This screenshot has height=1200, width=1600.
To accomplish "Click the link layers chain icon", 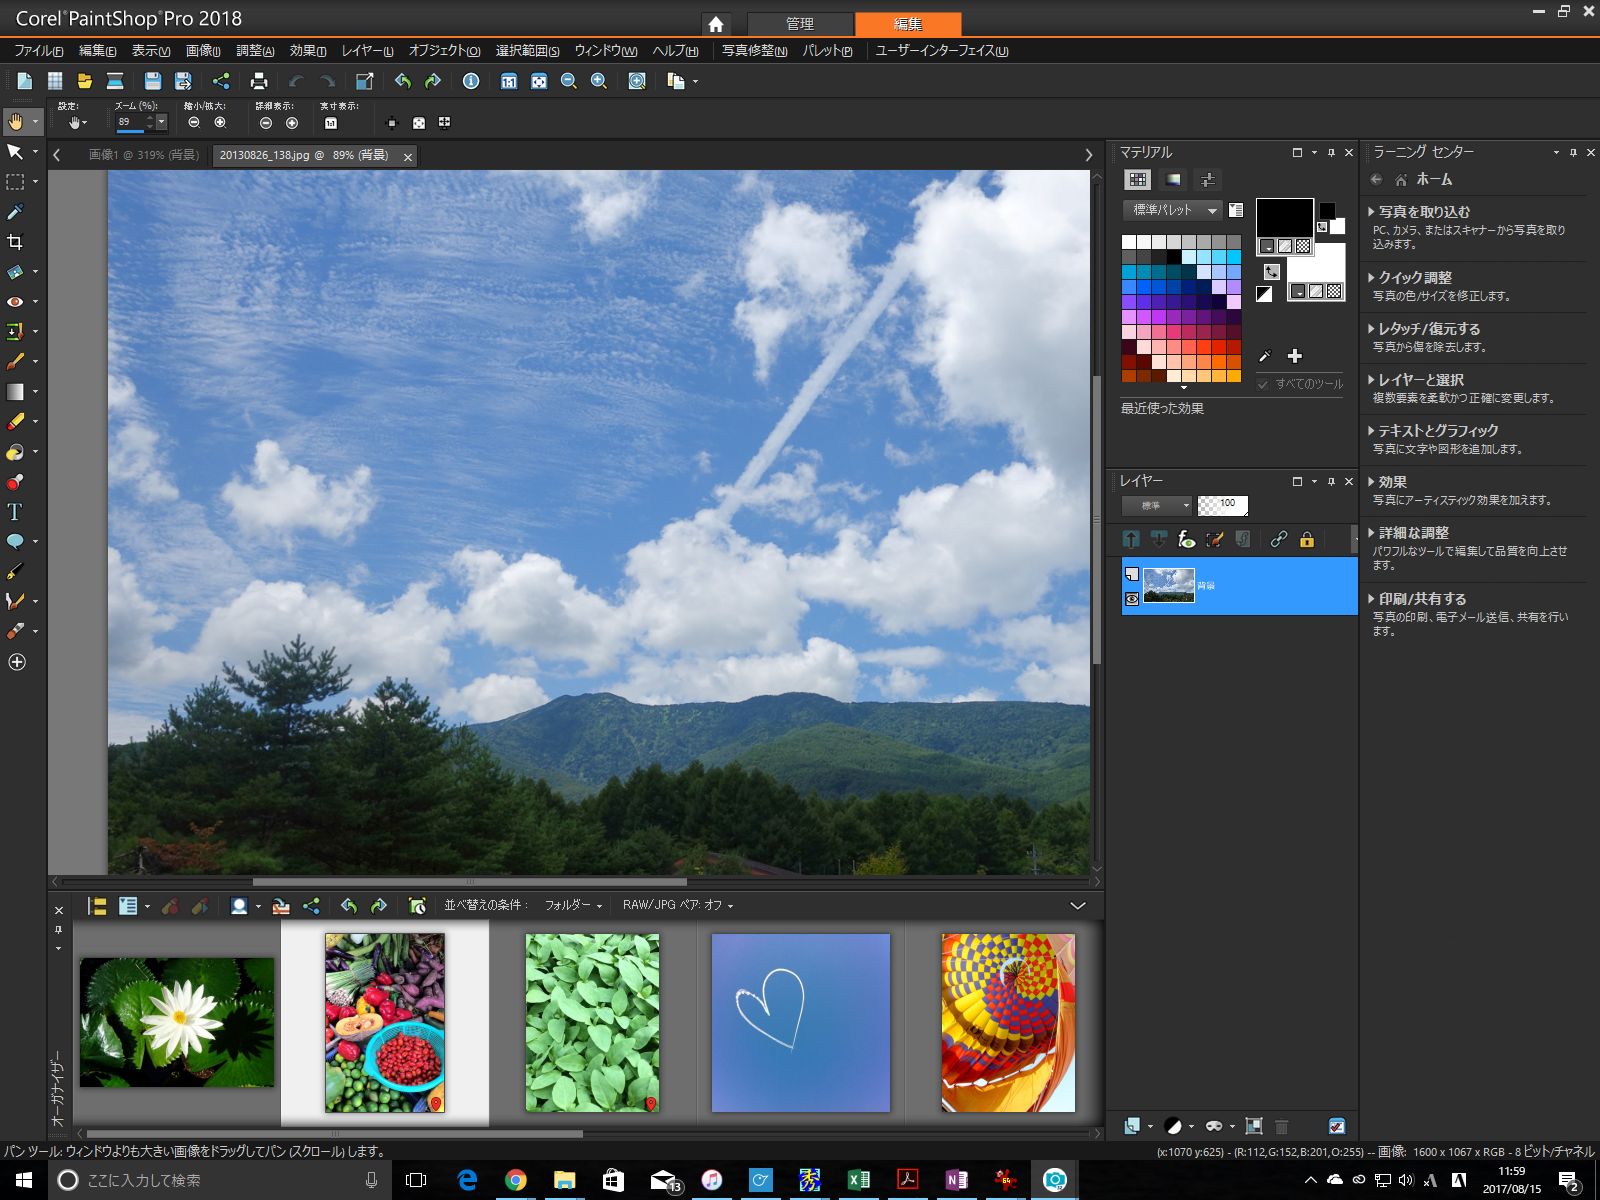I will pos(1278,539).
